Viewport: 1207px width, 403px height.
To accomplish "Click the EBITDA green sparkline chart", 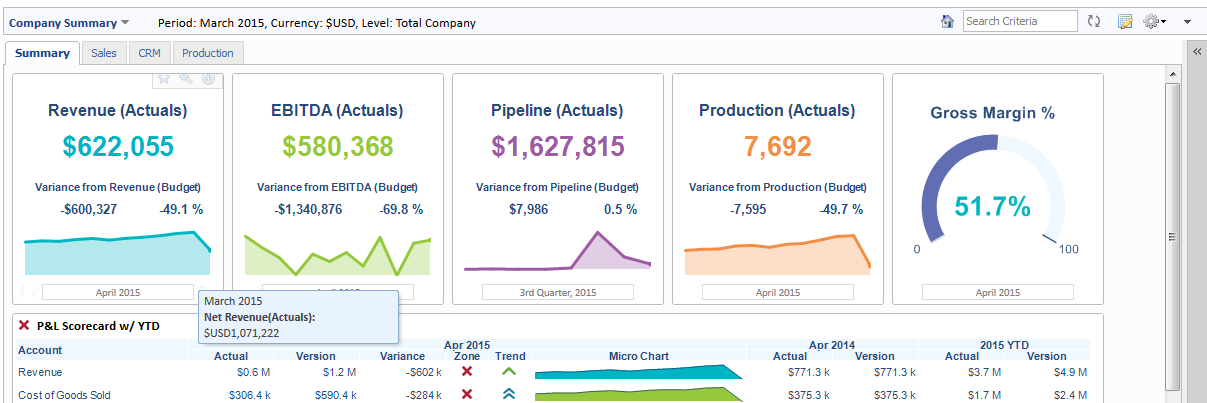I will [337, 255].
